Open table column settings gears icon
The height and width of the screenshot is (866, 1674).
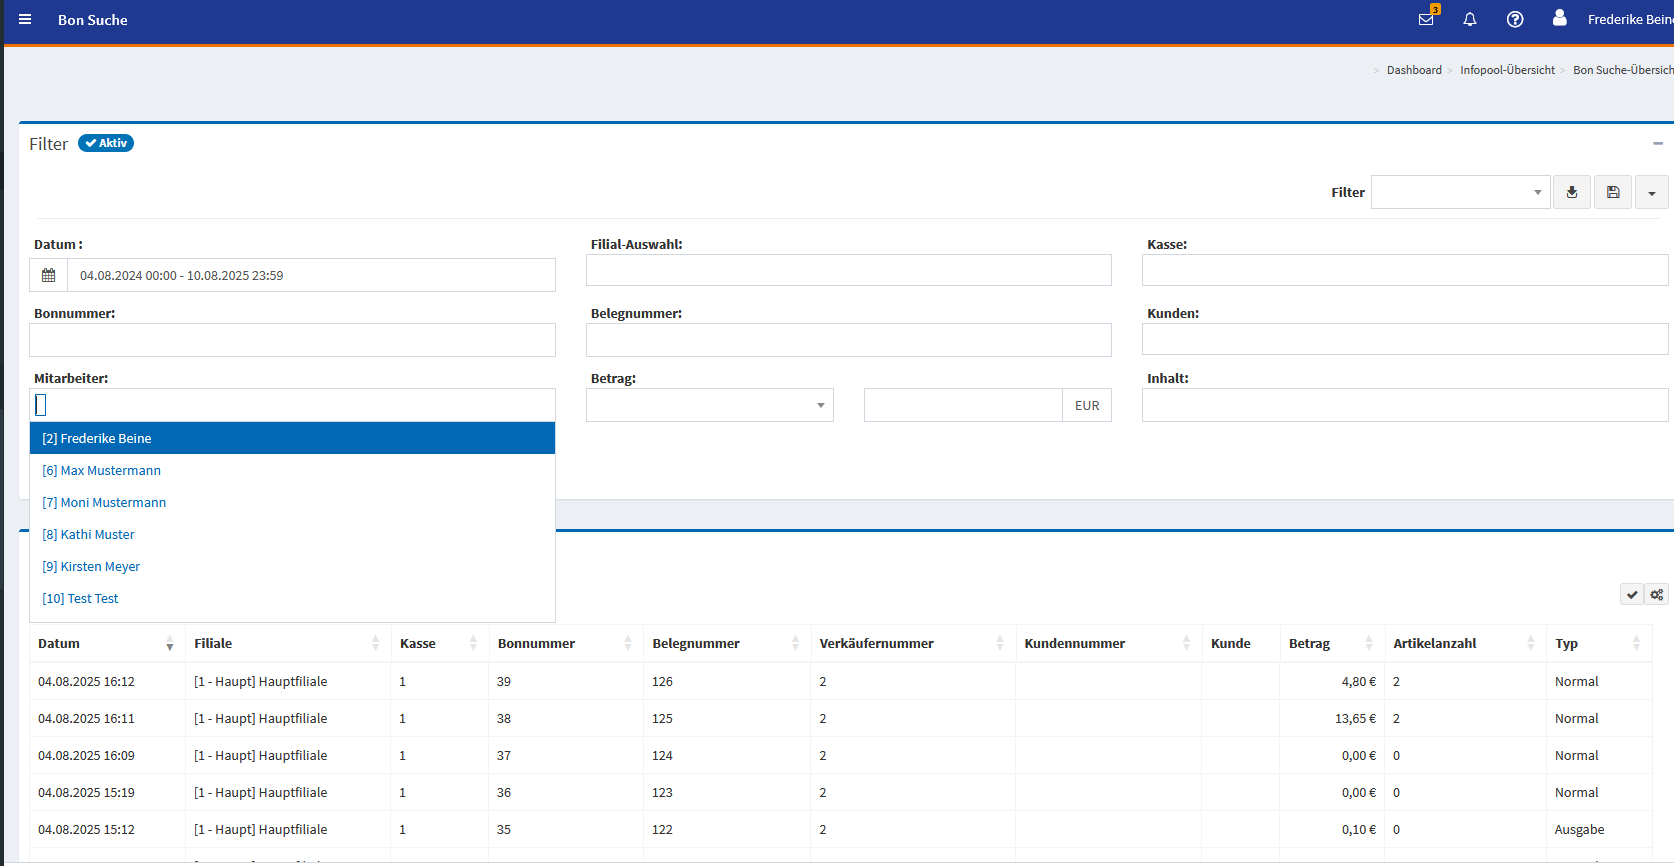click(1657, 595)
